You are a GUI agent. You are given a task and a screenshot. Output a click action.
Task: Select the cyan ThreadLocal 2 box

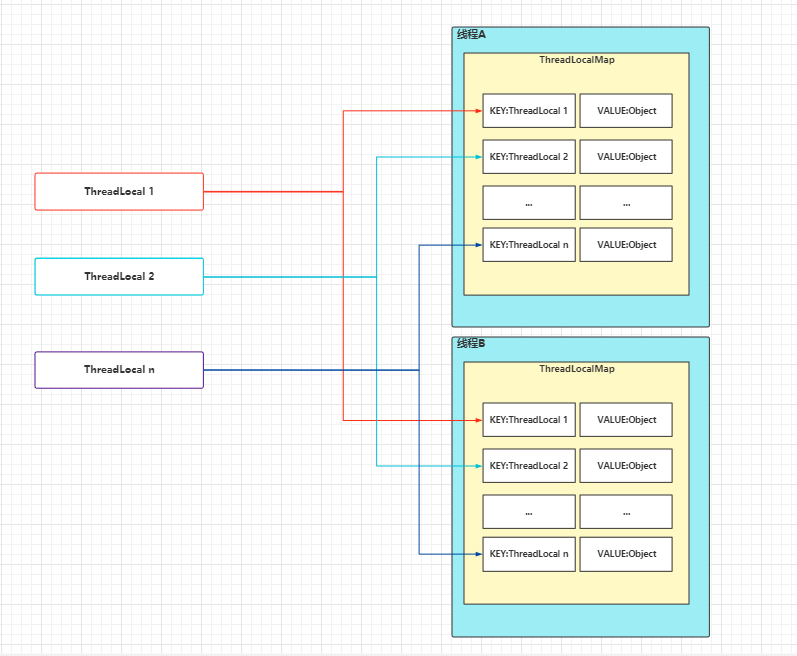point(119,276)
